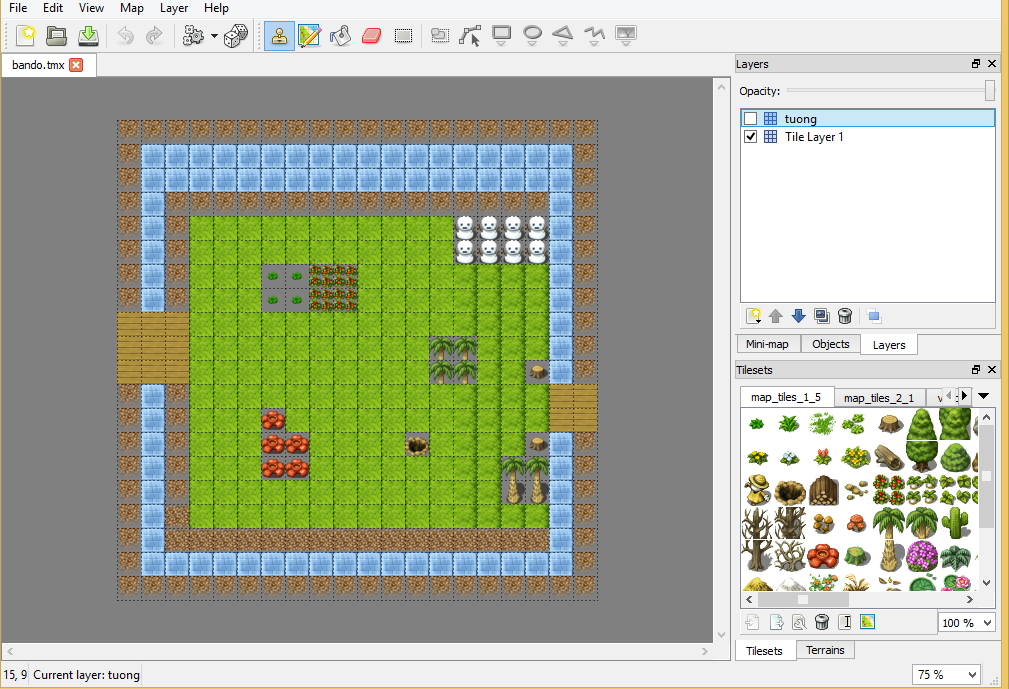Enable visibility of the tuong layer
1009x689 pixels.
click(x=750, y=118)
